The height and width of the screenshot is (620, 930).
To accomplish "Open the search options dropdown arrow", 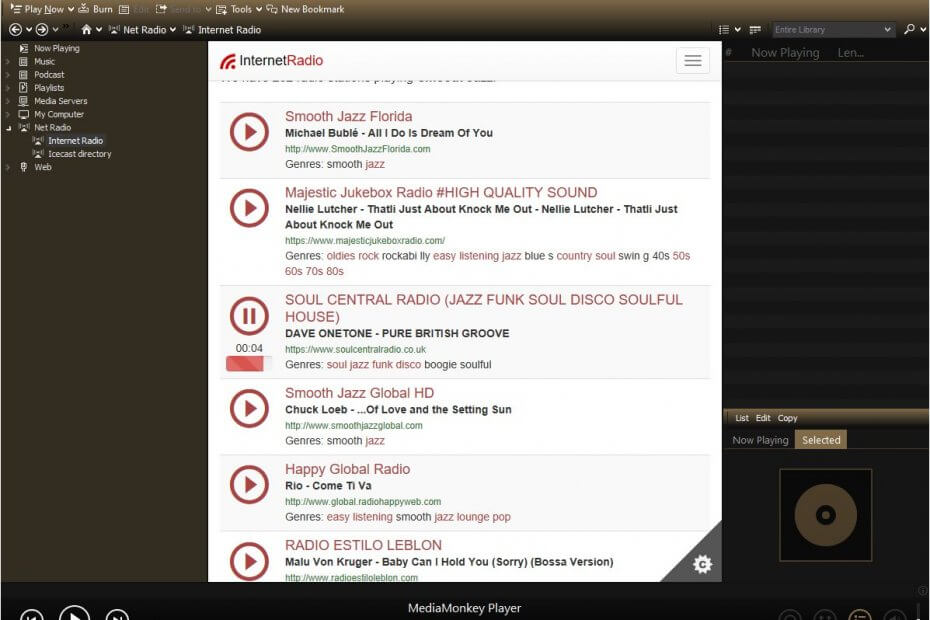I will tap(923, 30).
